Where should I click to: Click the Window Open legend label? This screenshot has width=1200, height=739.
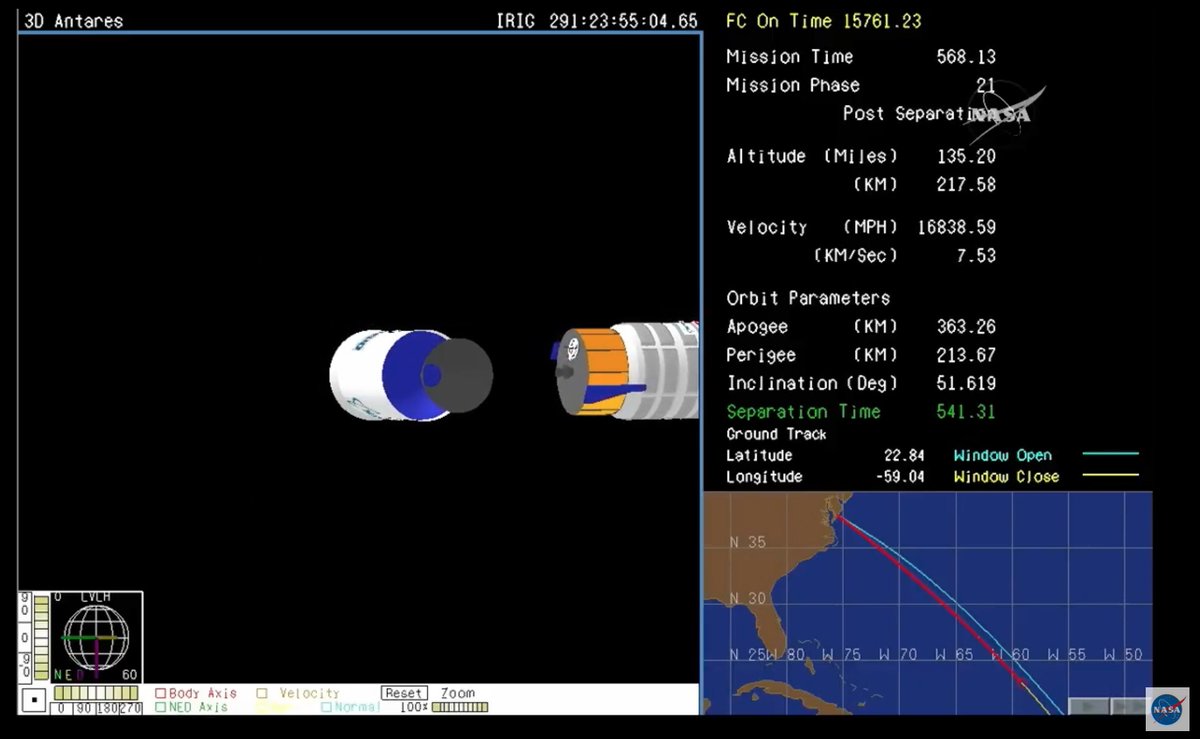click(1002, 456)
